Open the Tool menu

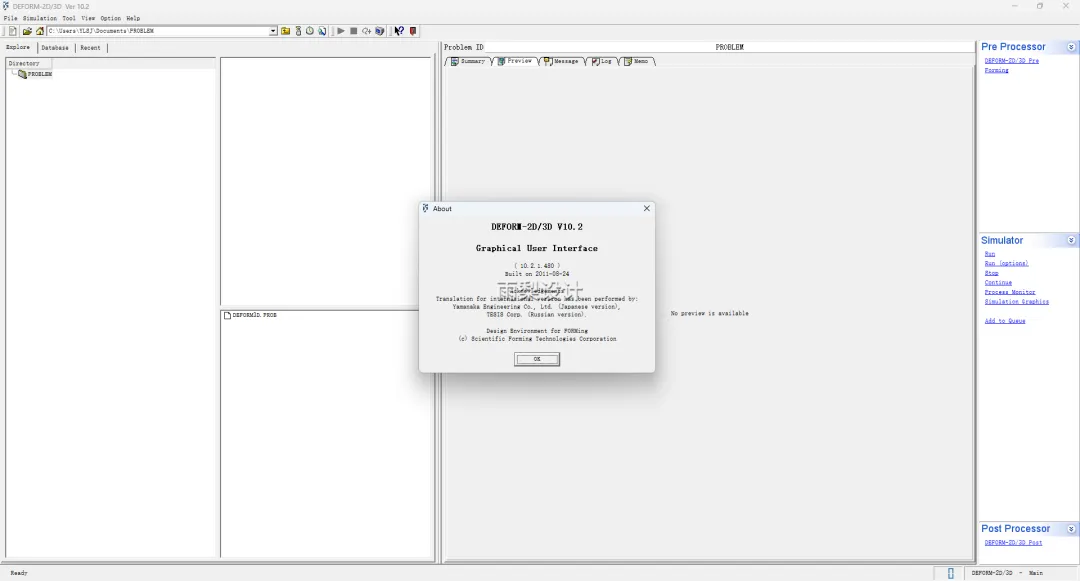[69, 19]
